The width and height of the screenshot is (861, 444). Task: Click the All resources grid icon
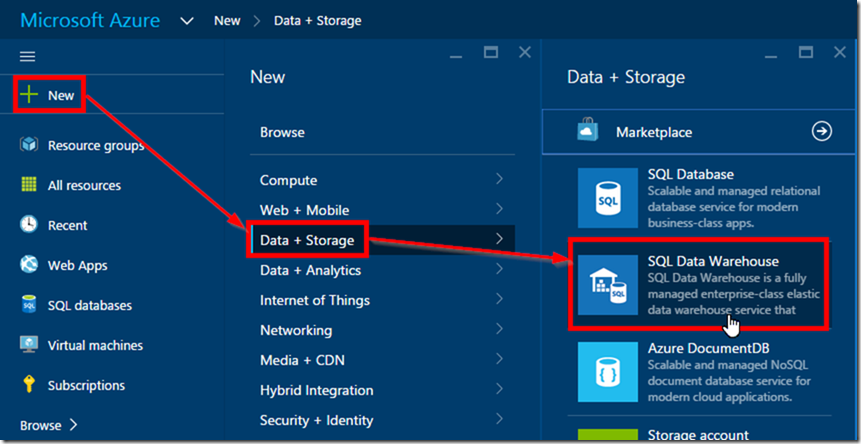tap(29, 185)
